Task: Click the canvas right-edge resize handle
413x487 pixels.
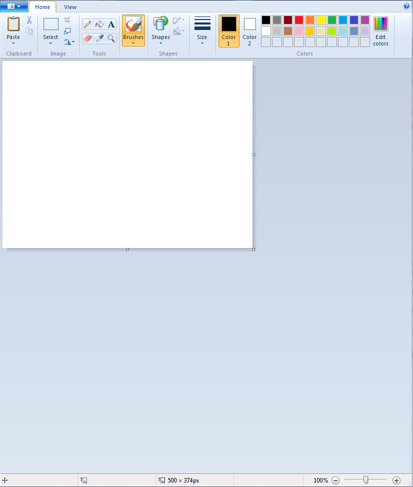Action: click(x=254, y=155)
